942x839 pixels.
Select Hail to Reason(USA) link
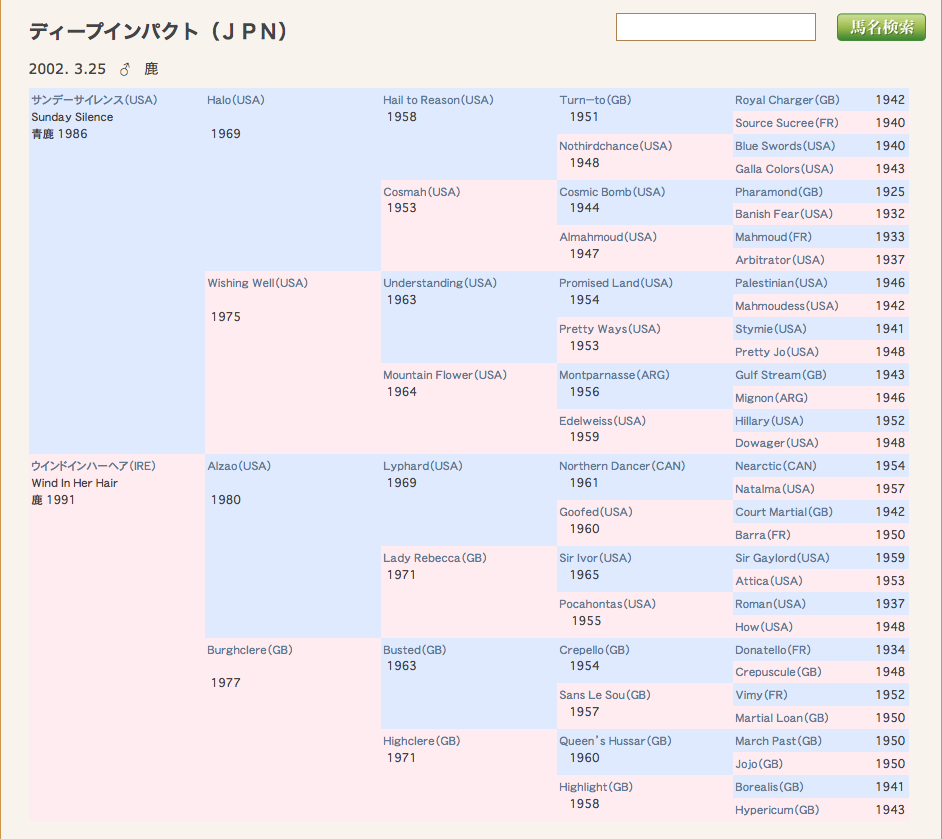[438, 100]
